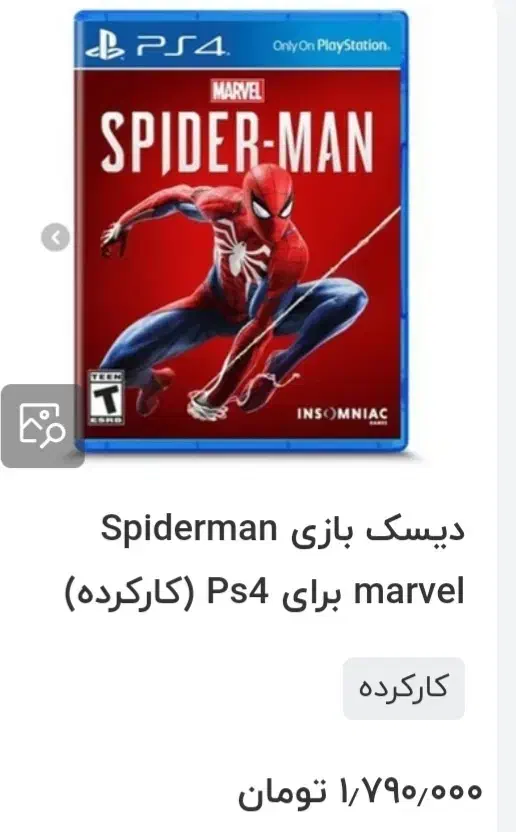Select the gray کارکرده condition tag
Screen dimensions: 516x832
[404, 689]
